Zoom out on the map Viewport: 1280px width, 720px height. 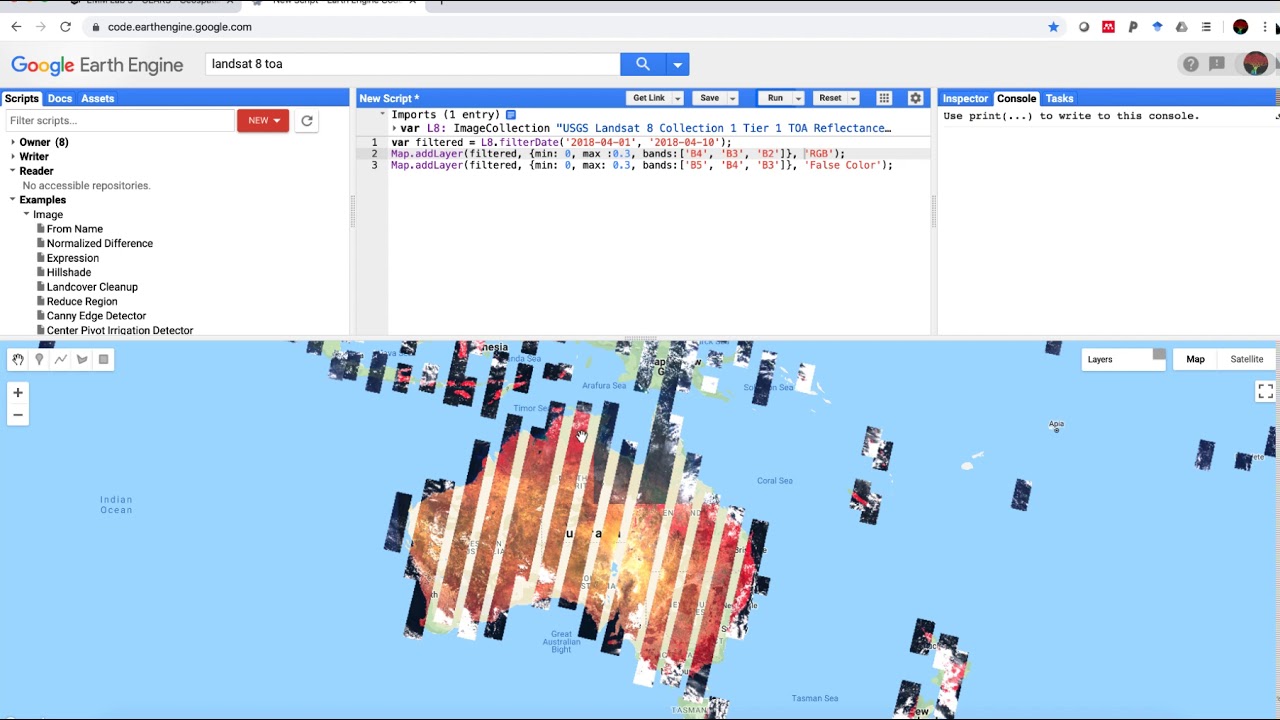click(18, 415)
